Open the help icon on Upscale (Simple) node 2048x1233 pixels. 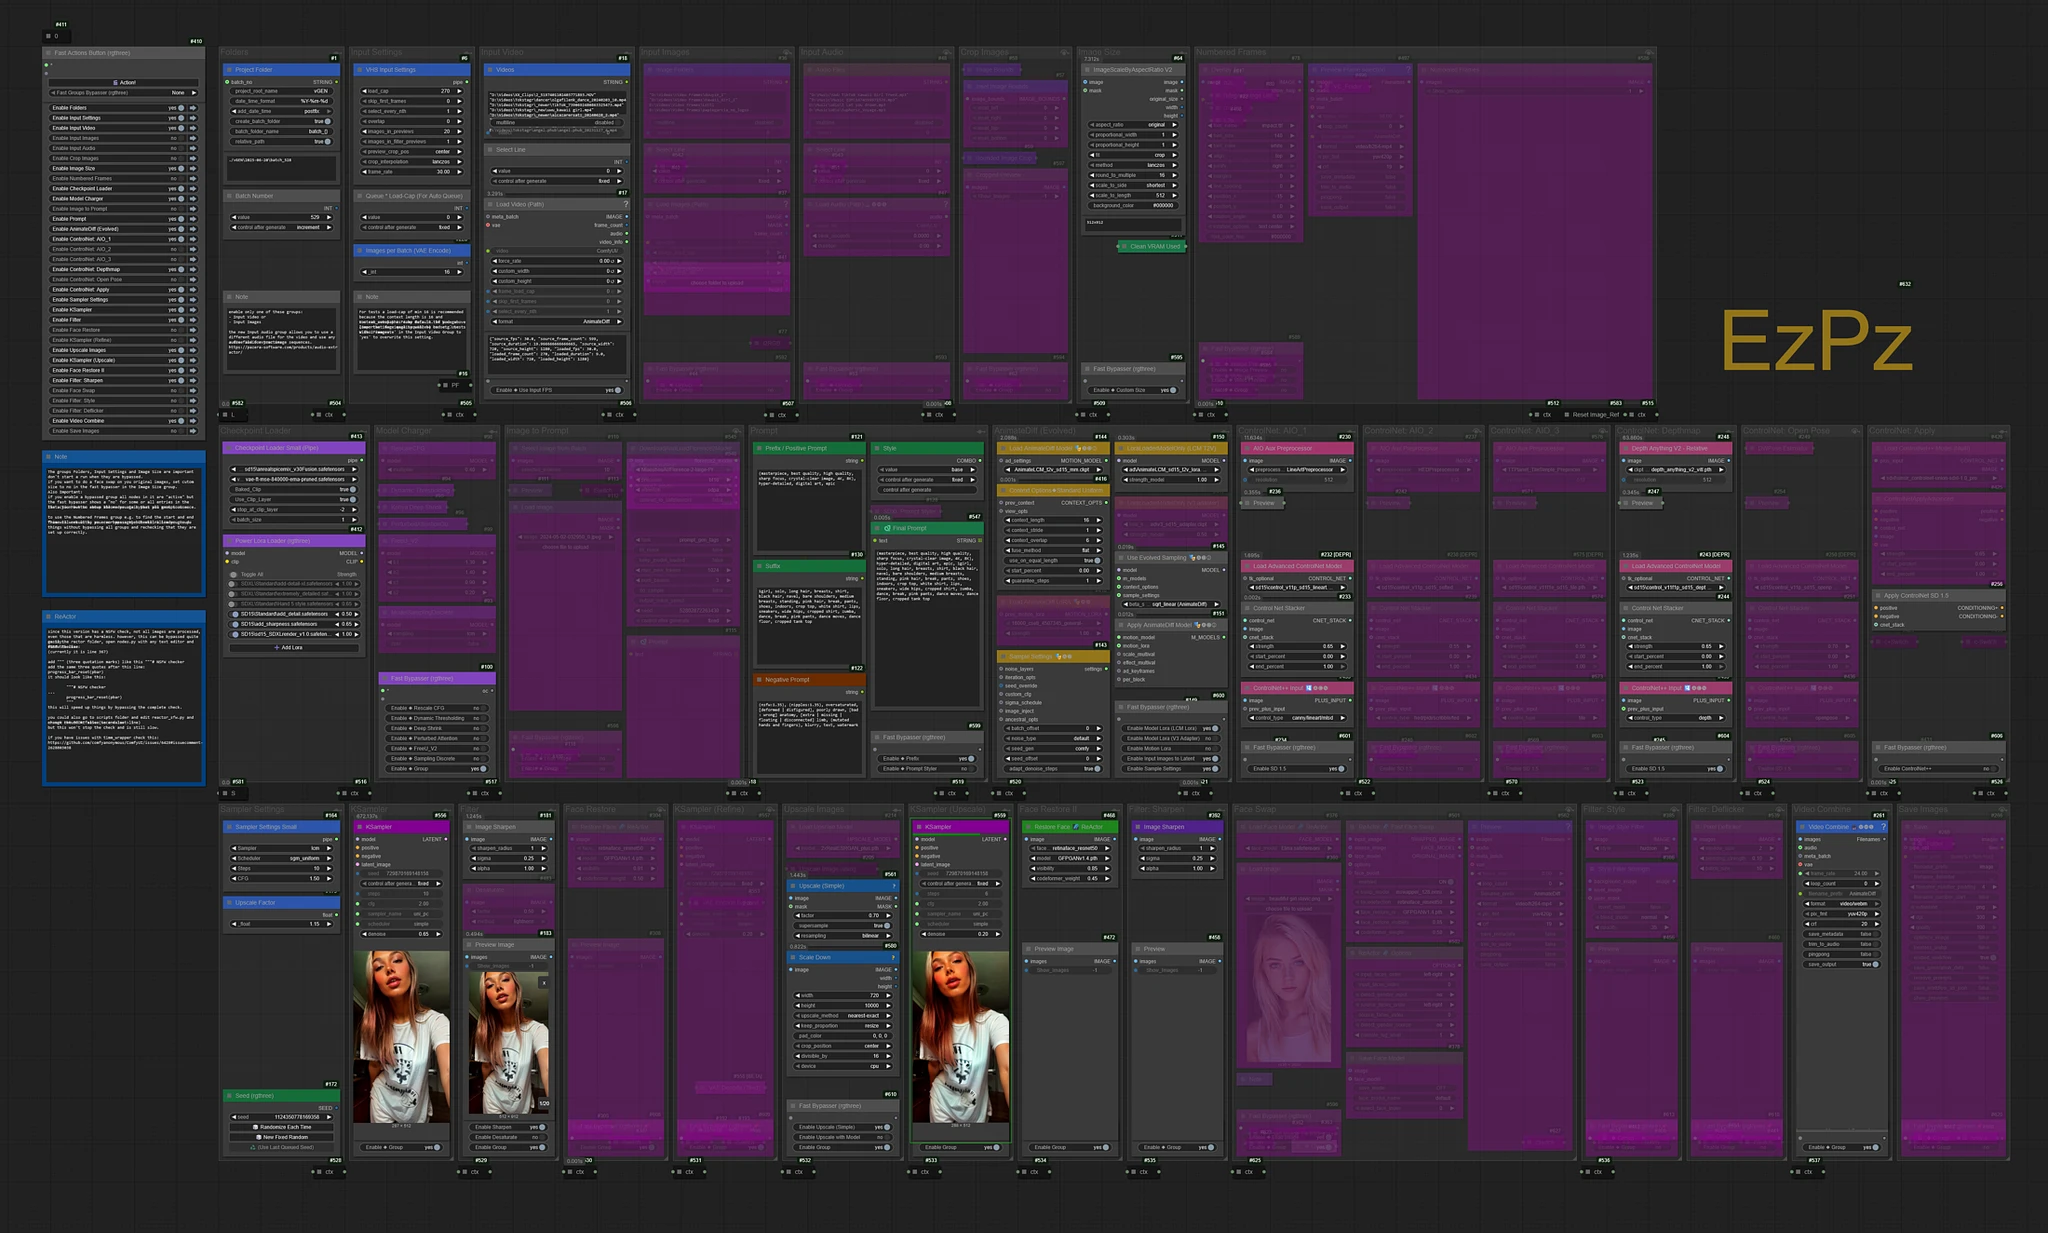pos(894,885)
